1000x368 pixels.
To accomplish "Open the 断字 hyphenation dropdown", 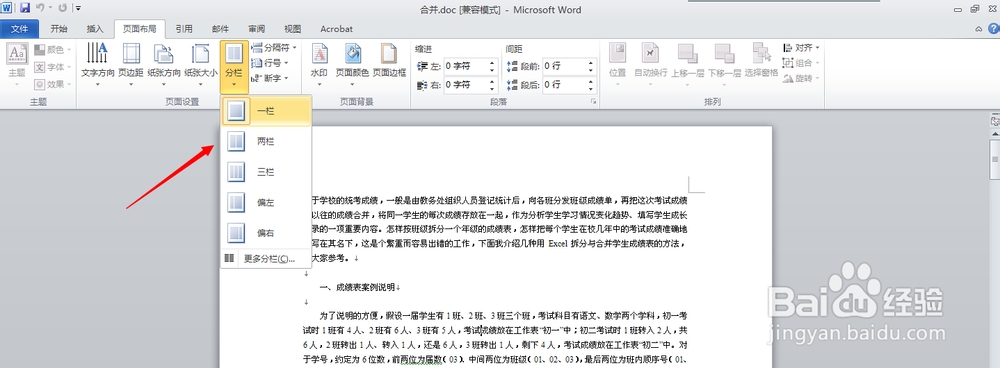I will point(270,78).
